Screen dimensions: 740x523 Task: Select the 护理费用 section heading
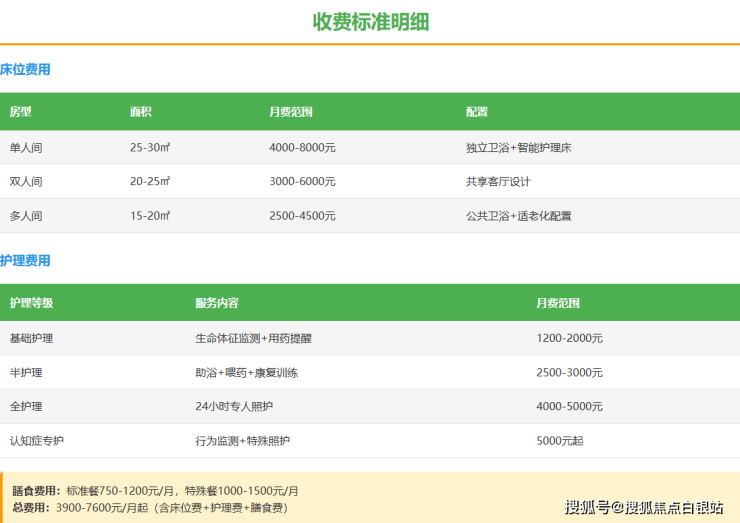coord(25,261)
